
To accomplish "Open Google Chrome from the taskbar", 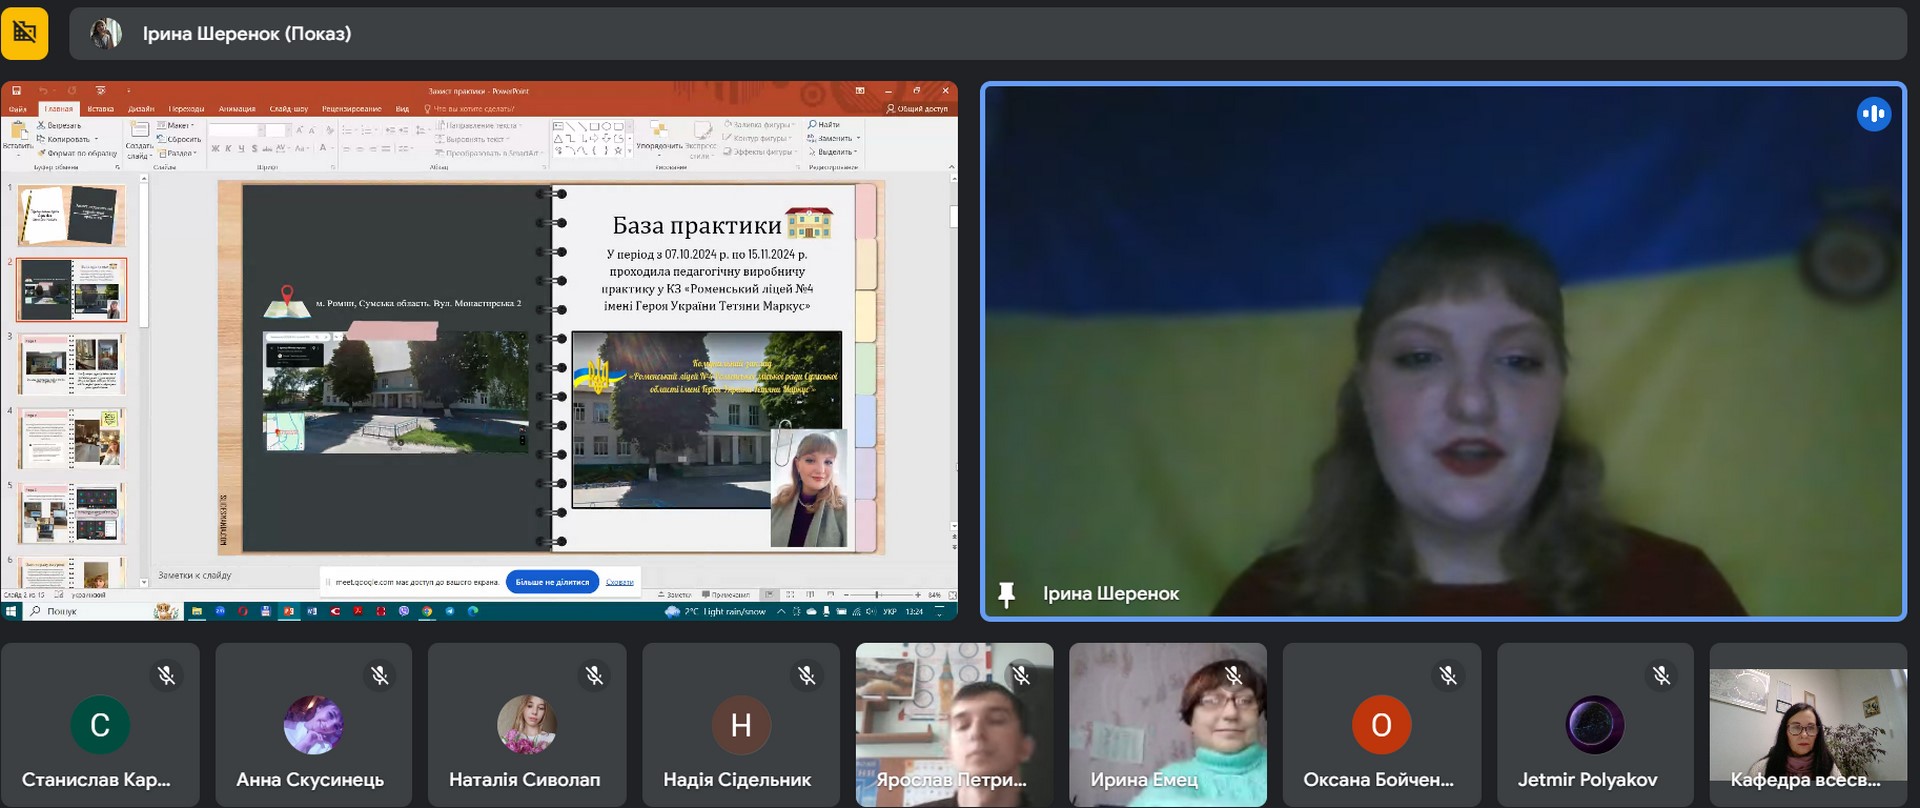I will click(x=427, y=611).
